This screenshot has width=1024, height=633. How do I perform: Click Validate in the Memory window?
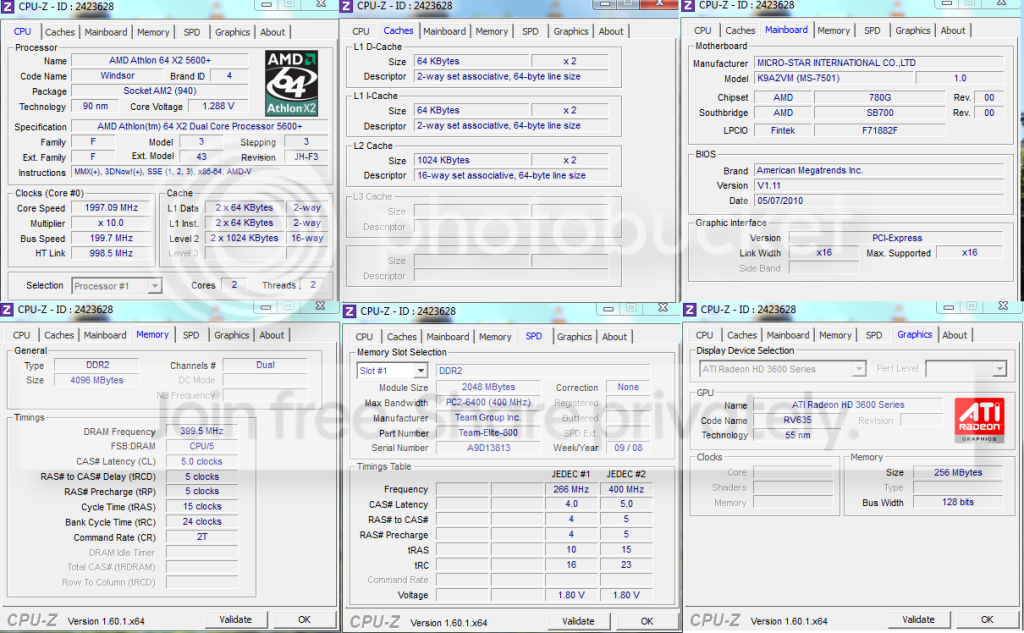(x=236, y=619)
